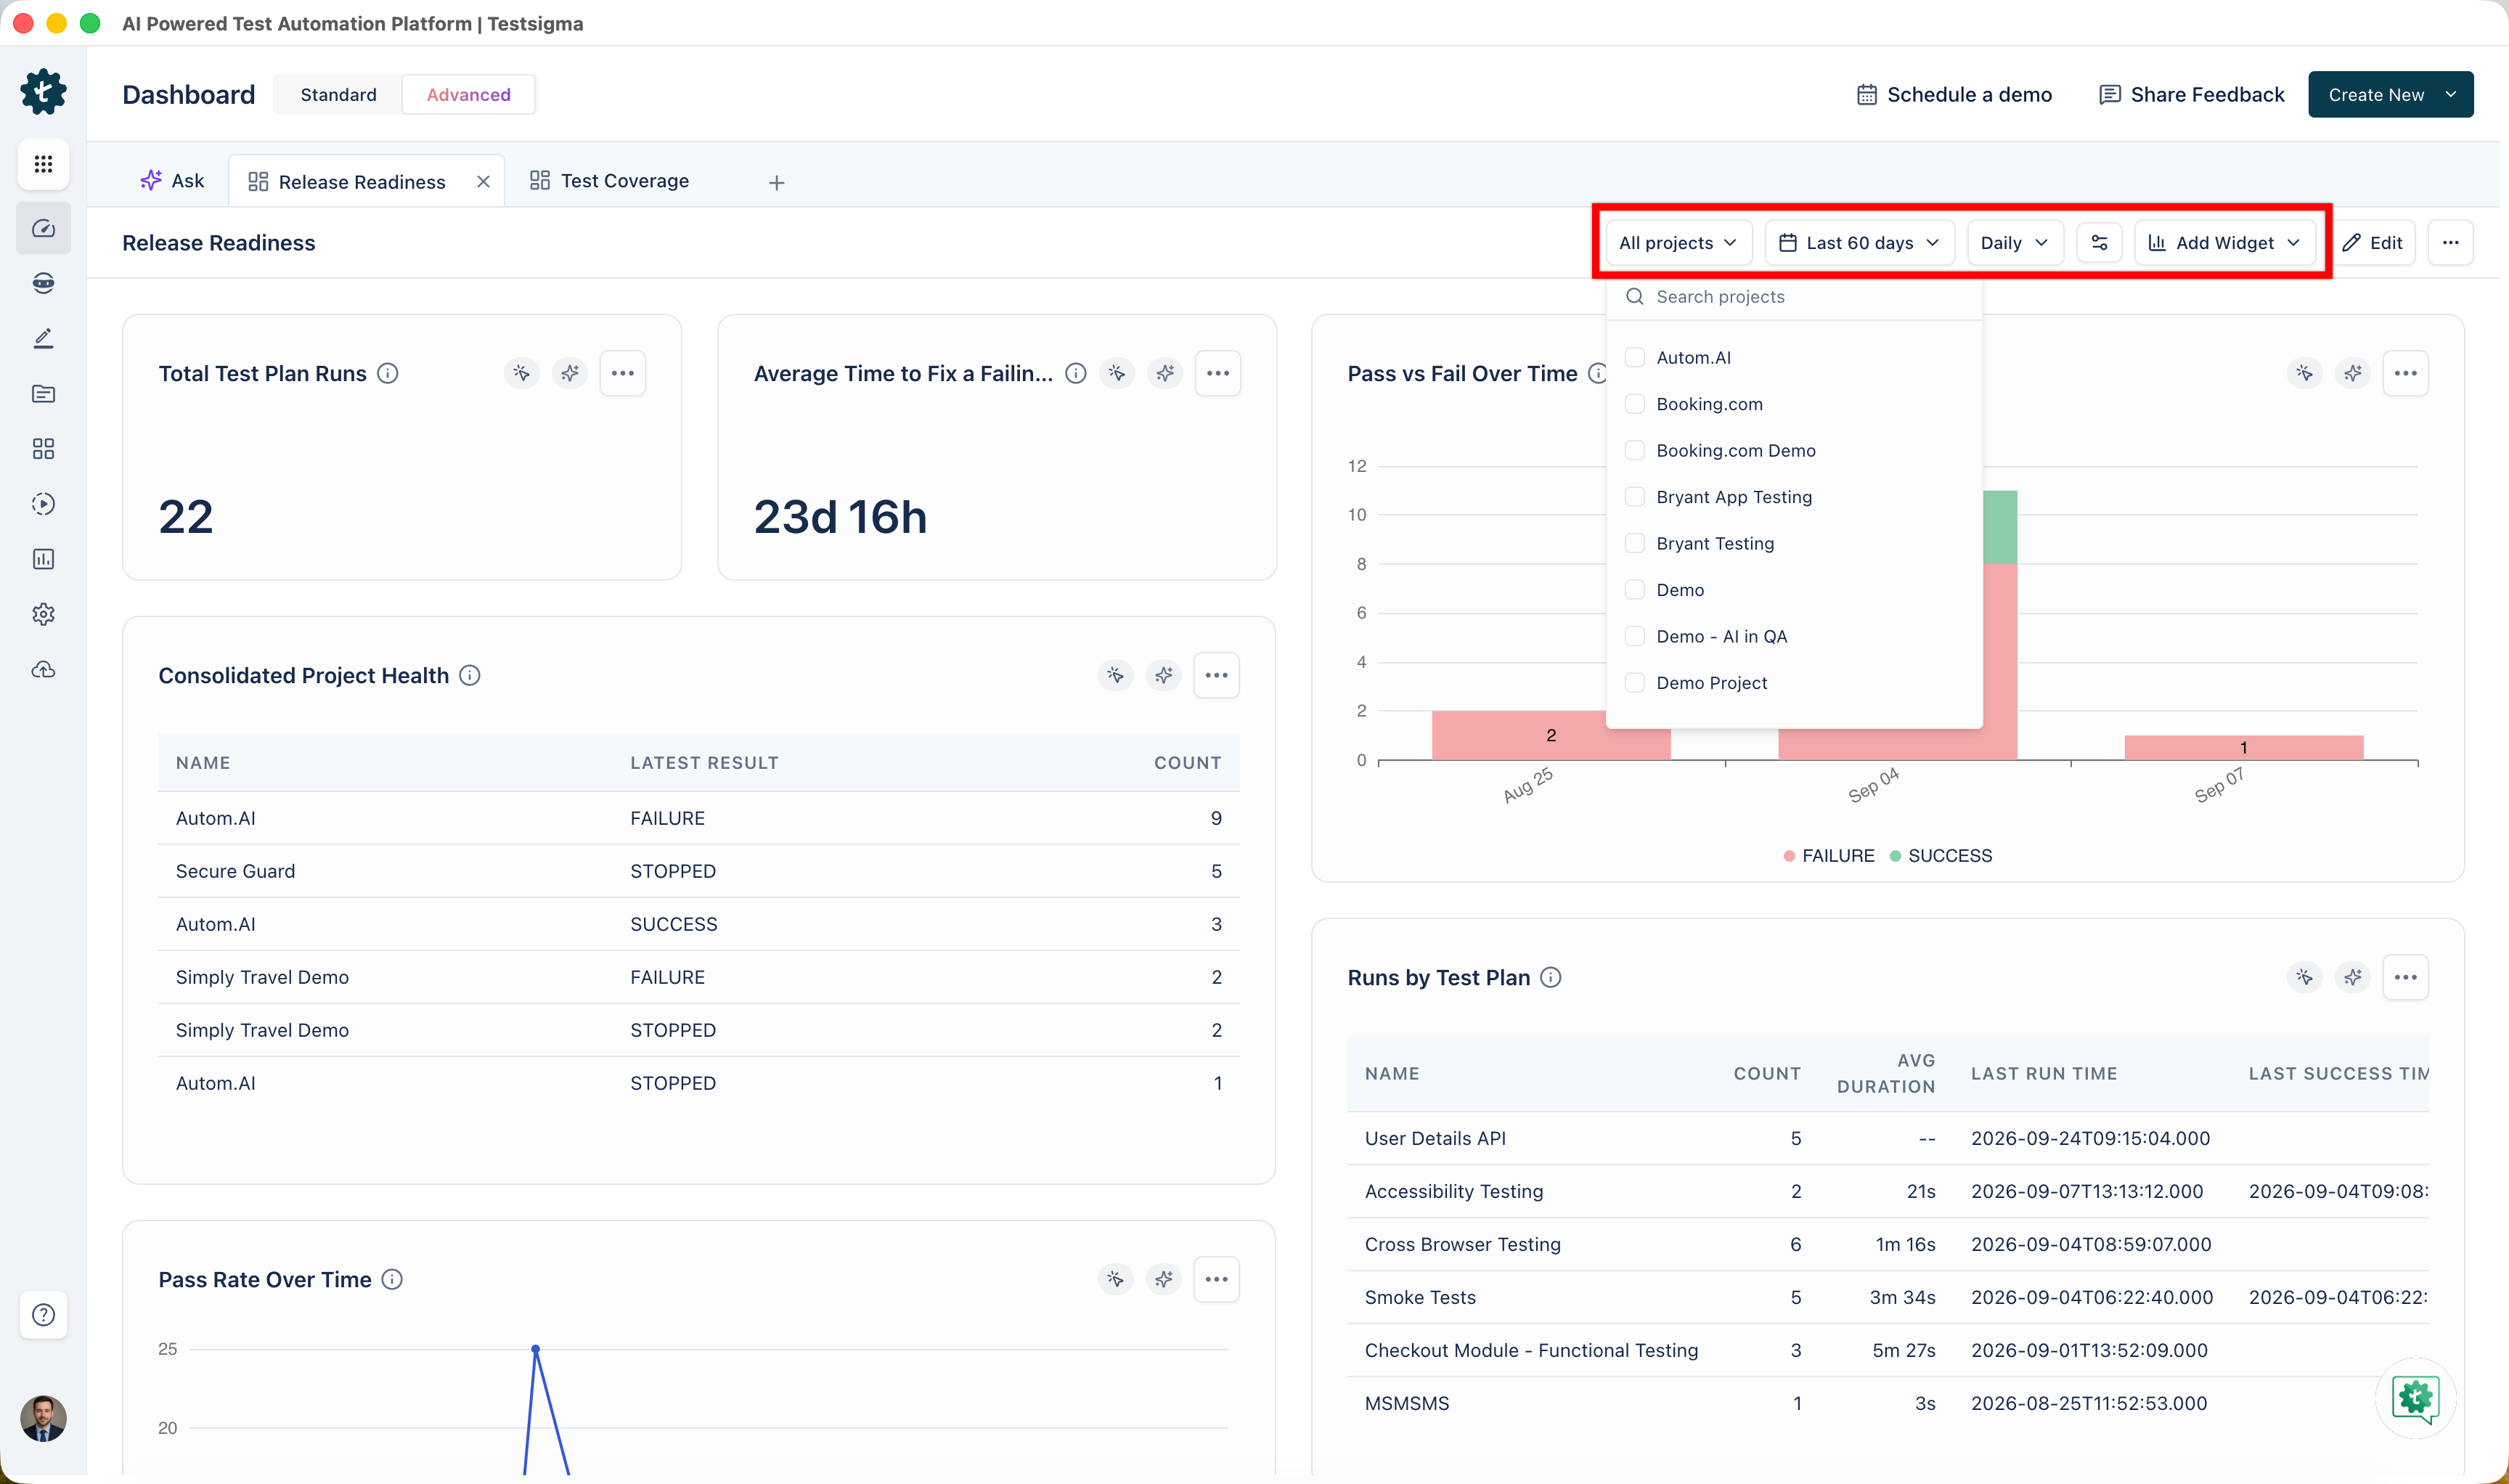
Task: Open the dashboard gauge sidebar icon
Action: pyautogui.click(x=43, y=228)
